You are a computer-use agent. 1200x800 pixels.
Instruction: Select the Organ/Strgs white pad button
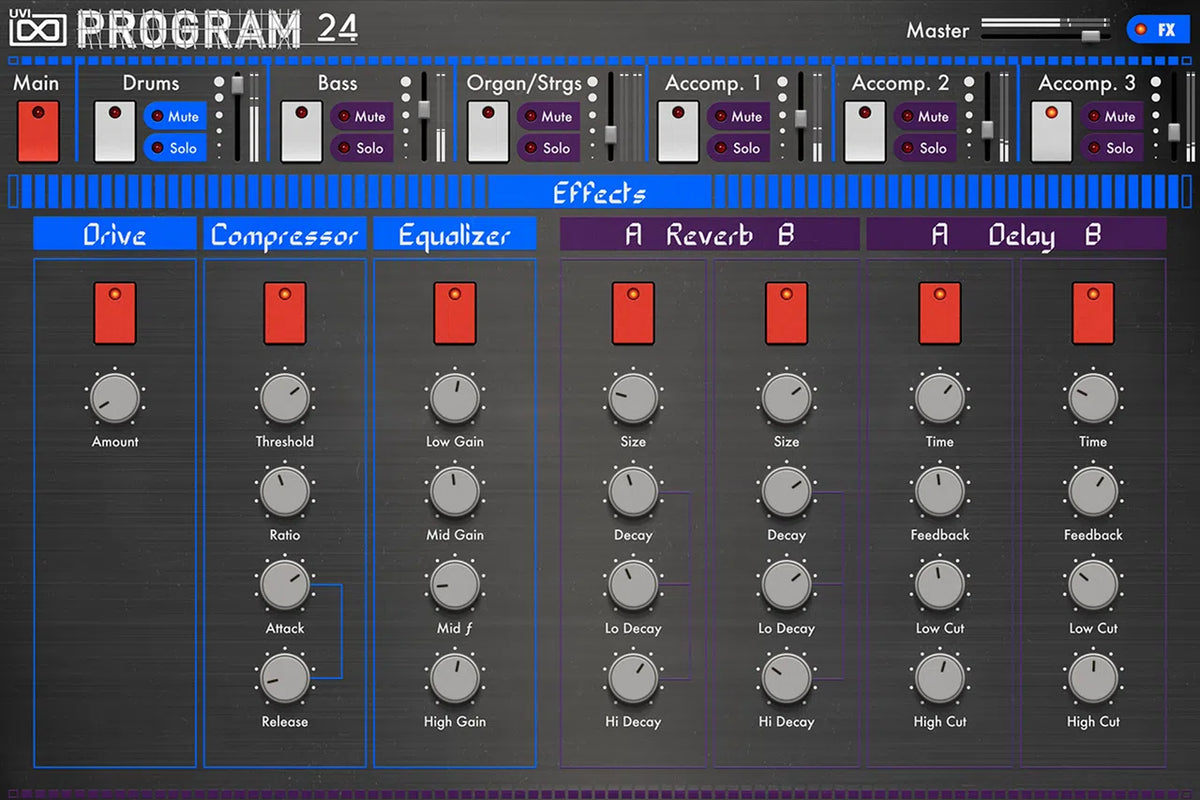point(488,131)
